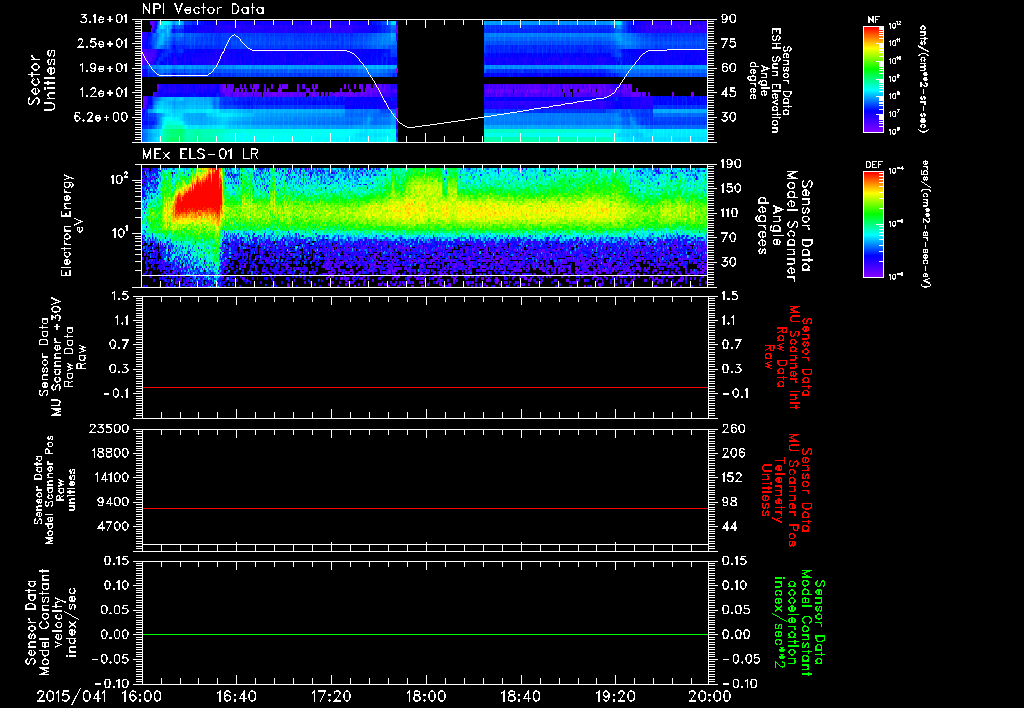This screenshot has width=1024, height=708.
Task: Click the 'NPI Vector Data' panel title
Action: 203,9
